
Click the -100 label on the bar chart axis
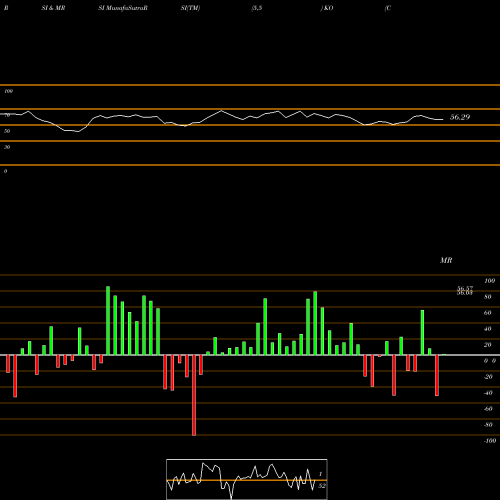pos(490,441)
